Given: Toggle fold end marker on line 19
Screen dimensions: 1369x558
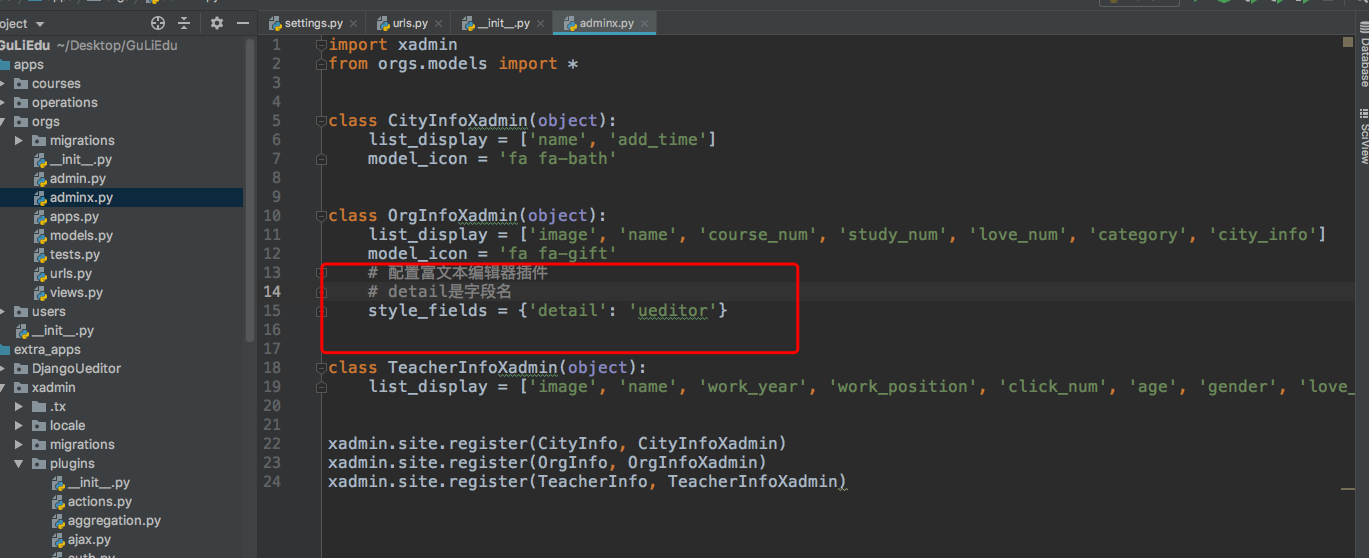Looking at the screenshot, I should click(321, 386).
